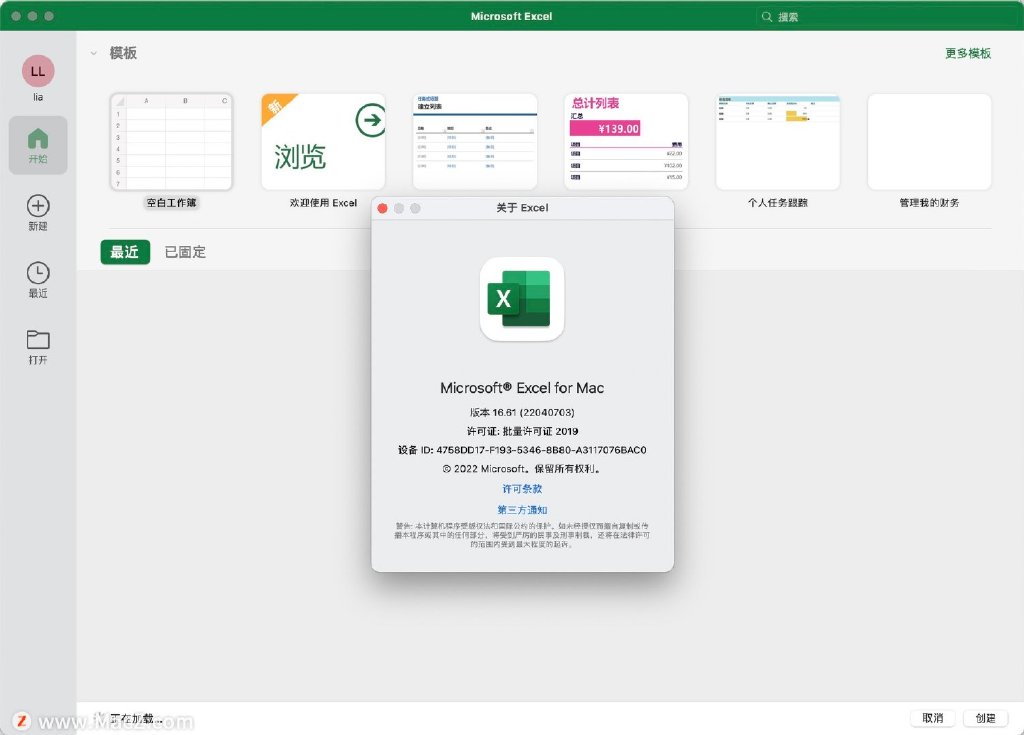The height and width of the screenshot is (735, 1024).
Task: Close the 关于 Excel dialog
Action: coord(382,208)
